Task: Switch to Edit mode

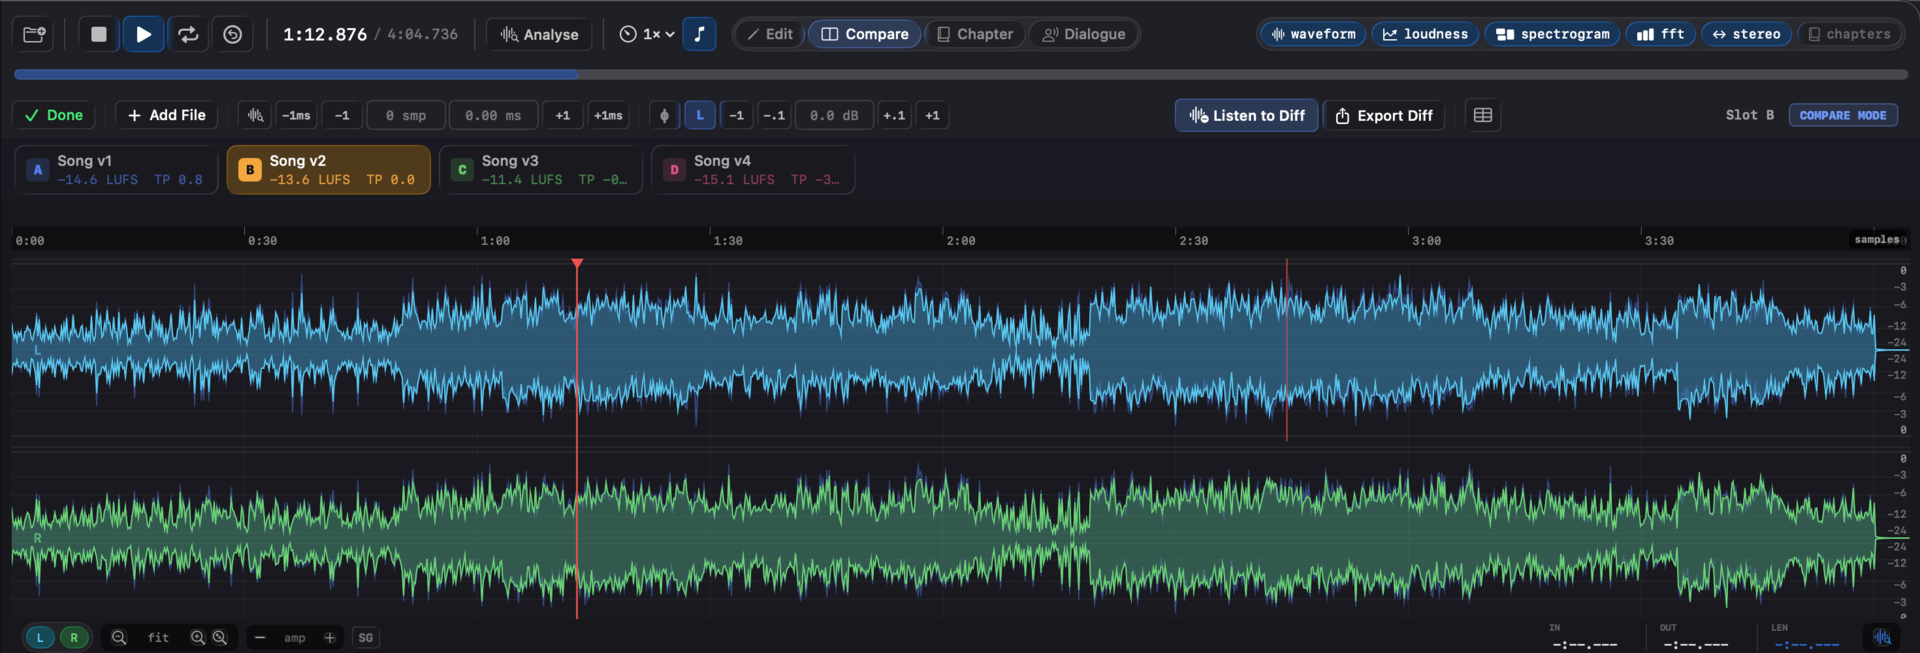Action: point(769,34)
